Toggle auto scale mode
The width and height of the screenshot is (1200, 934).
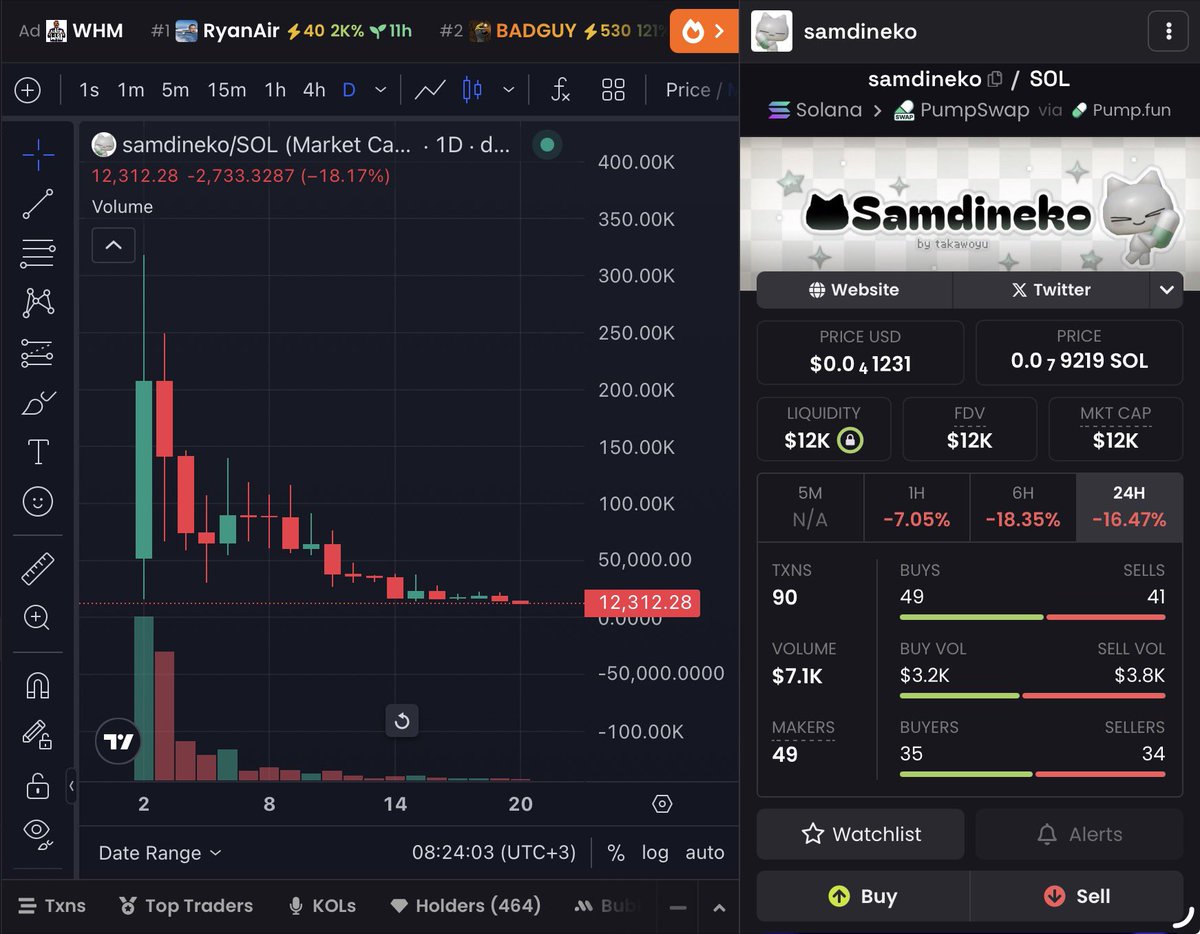pyautogui.click(x=704, y=853)
